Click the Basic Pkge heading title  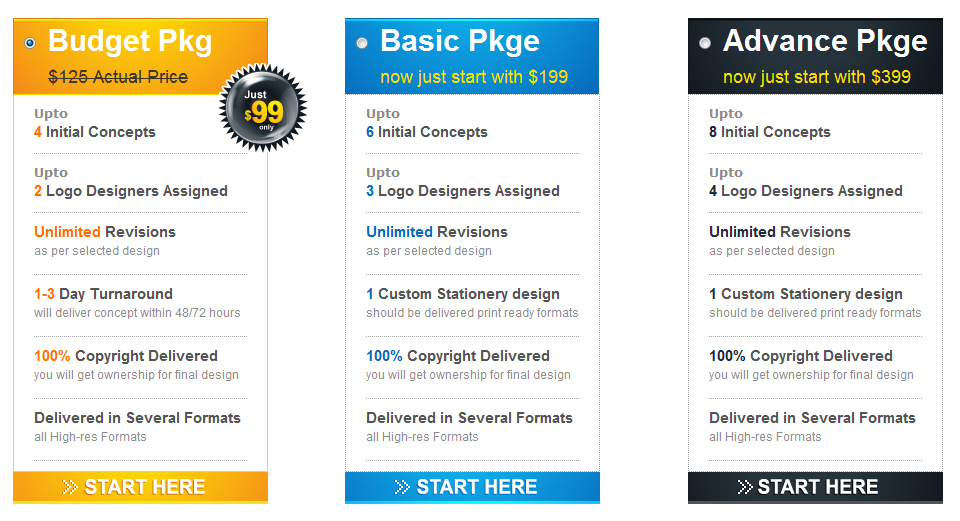tap(460, 42)
